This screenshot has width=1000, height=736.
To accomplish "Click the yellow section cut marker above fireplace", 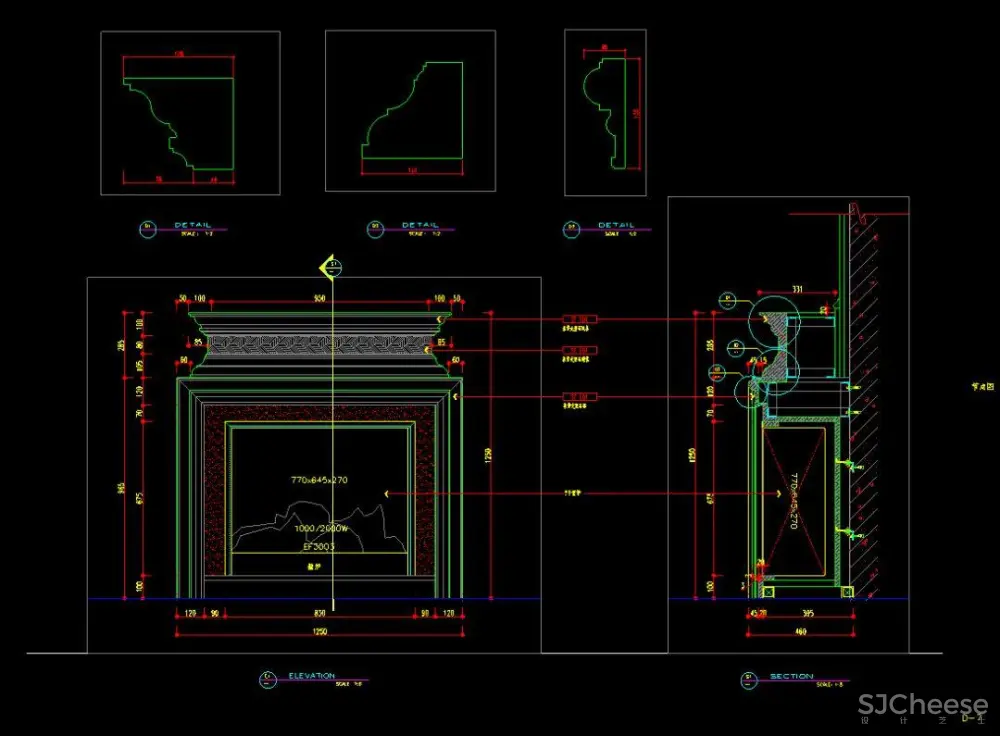I will point(331,267).
